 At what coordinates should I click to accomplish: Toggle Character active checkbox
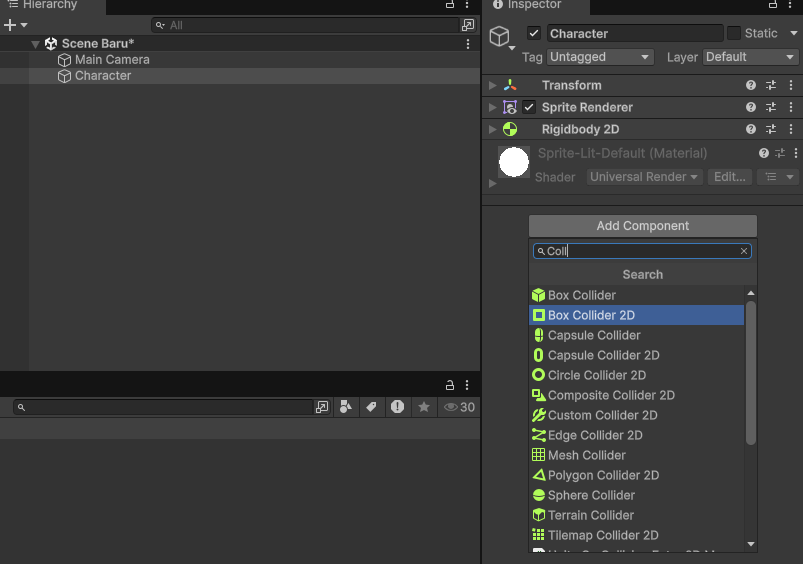[534, 34]
